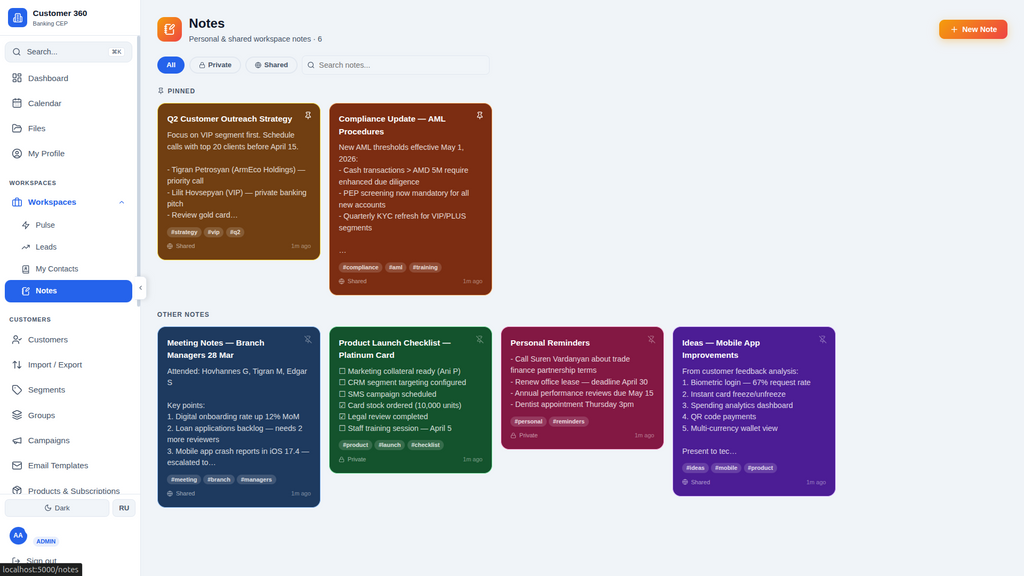Click the Search notes field
Image resolution: width=1024 pixels, height=576 pixels.
pos(396,65)
